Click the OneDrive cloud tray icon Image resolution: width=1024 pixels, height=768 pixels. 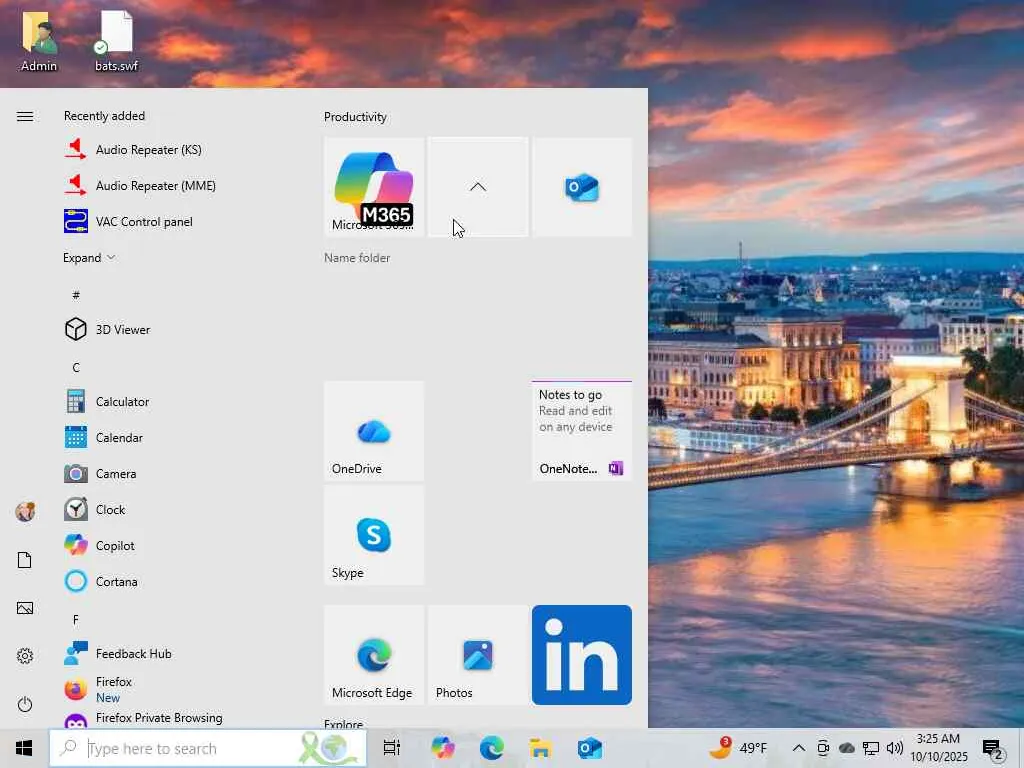[846, 748]
